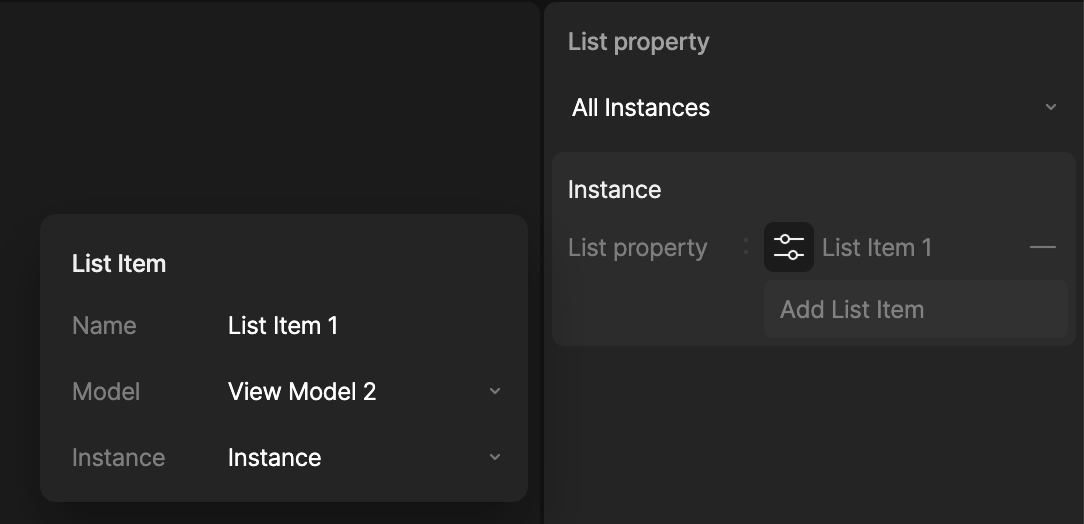Select List Item 1 entry beside the sliders icon
The width and height of the screenshot is (1084, 524).
(x=877, y=247)
